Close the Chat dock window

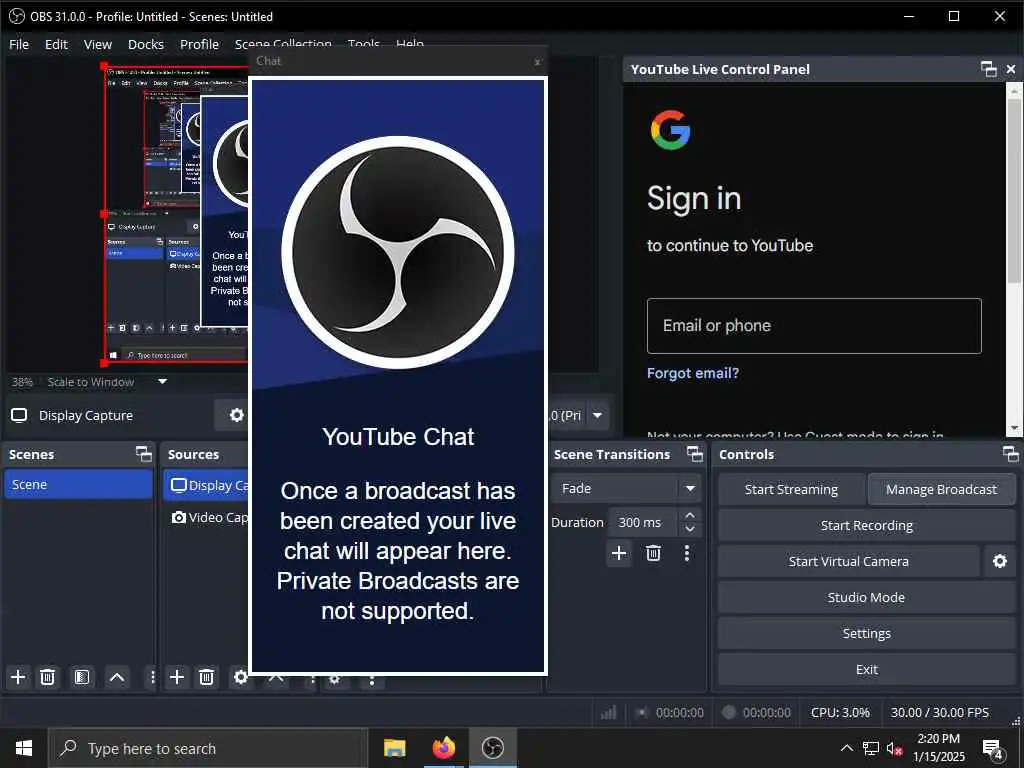[537, 61]
